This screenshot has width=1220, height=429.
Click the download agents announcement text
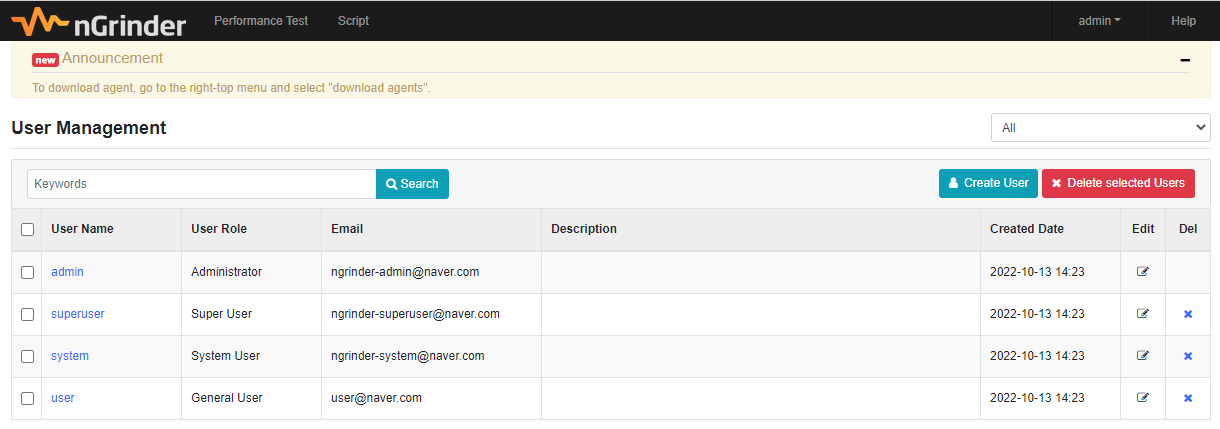click(231, 88)
